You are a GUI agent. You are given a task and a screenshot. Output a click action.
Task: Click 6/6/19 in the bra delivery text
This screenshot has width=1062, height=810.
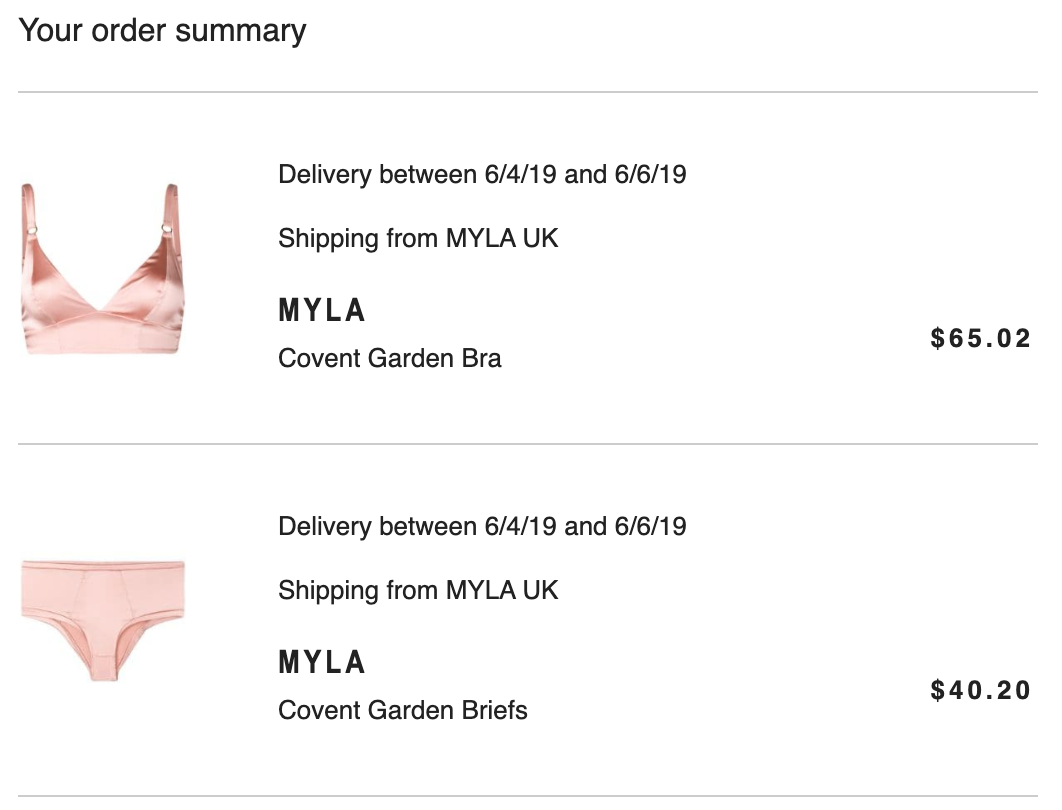click(650, 175)
